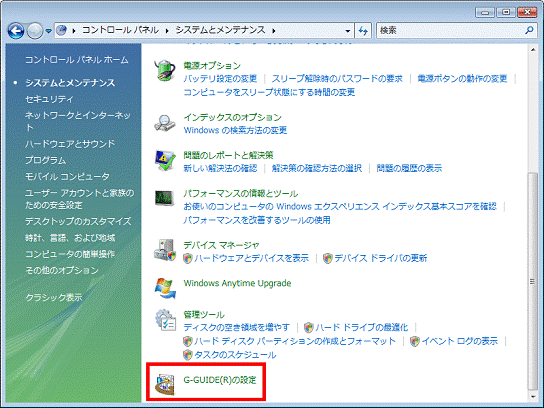Select システムとメンテナンス breadcrumb segment

pyautogui.click(x=221, y=31)
